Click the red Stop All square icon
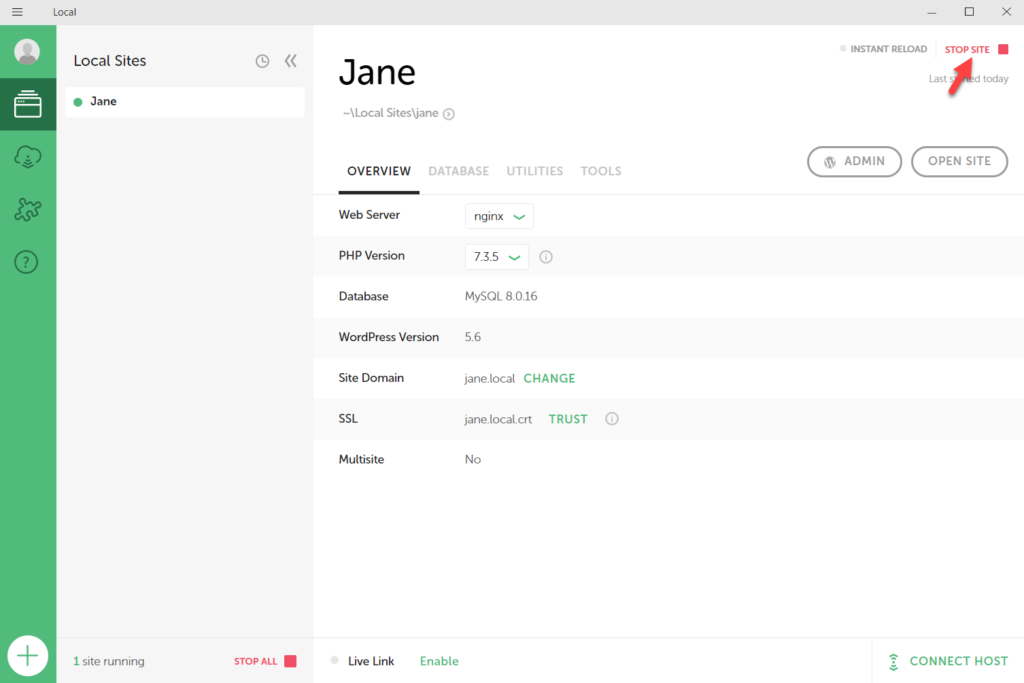Image resolution: width=1024 pixels, height=683 pixels. 291,661
